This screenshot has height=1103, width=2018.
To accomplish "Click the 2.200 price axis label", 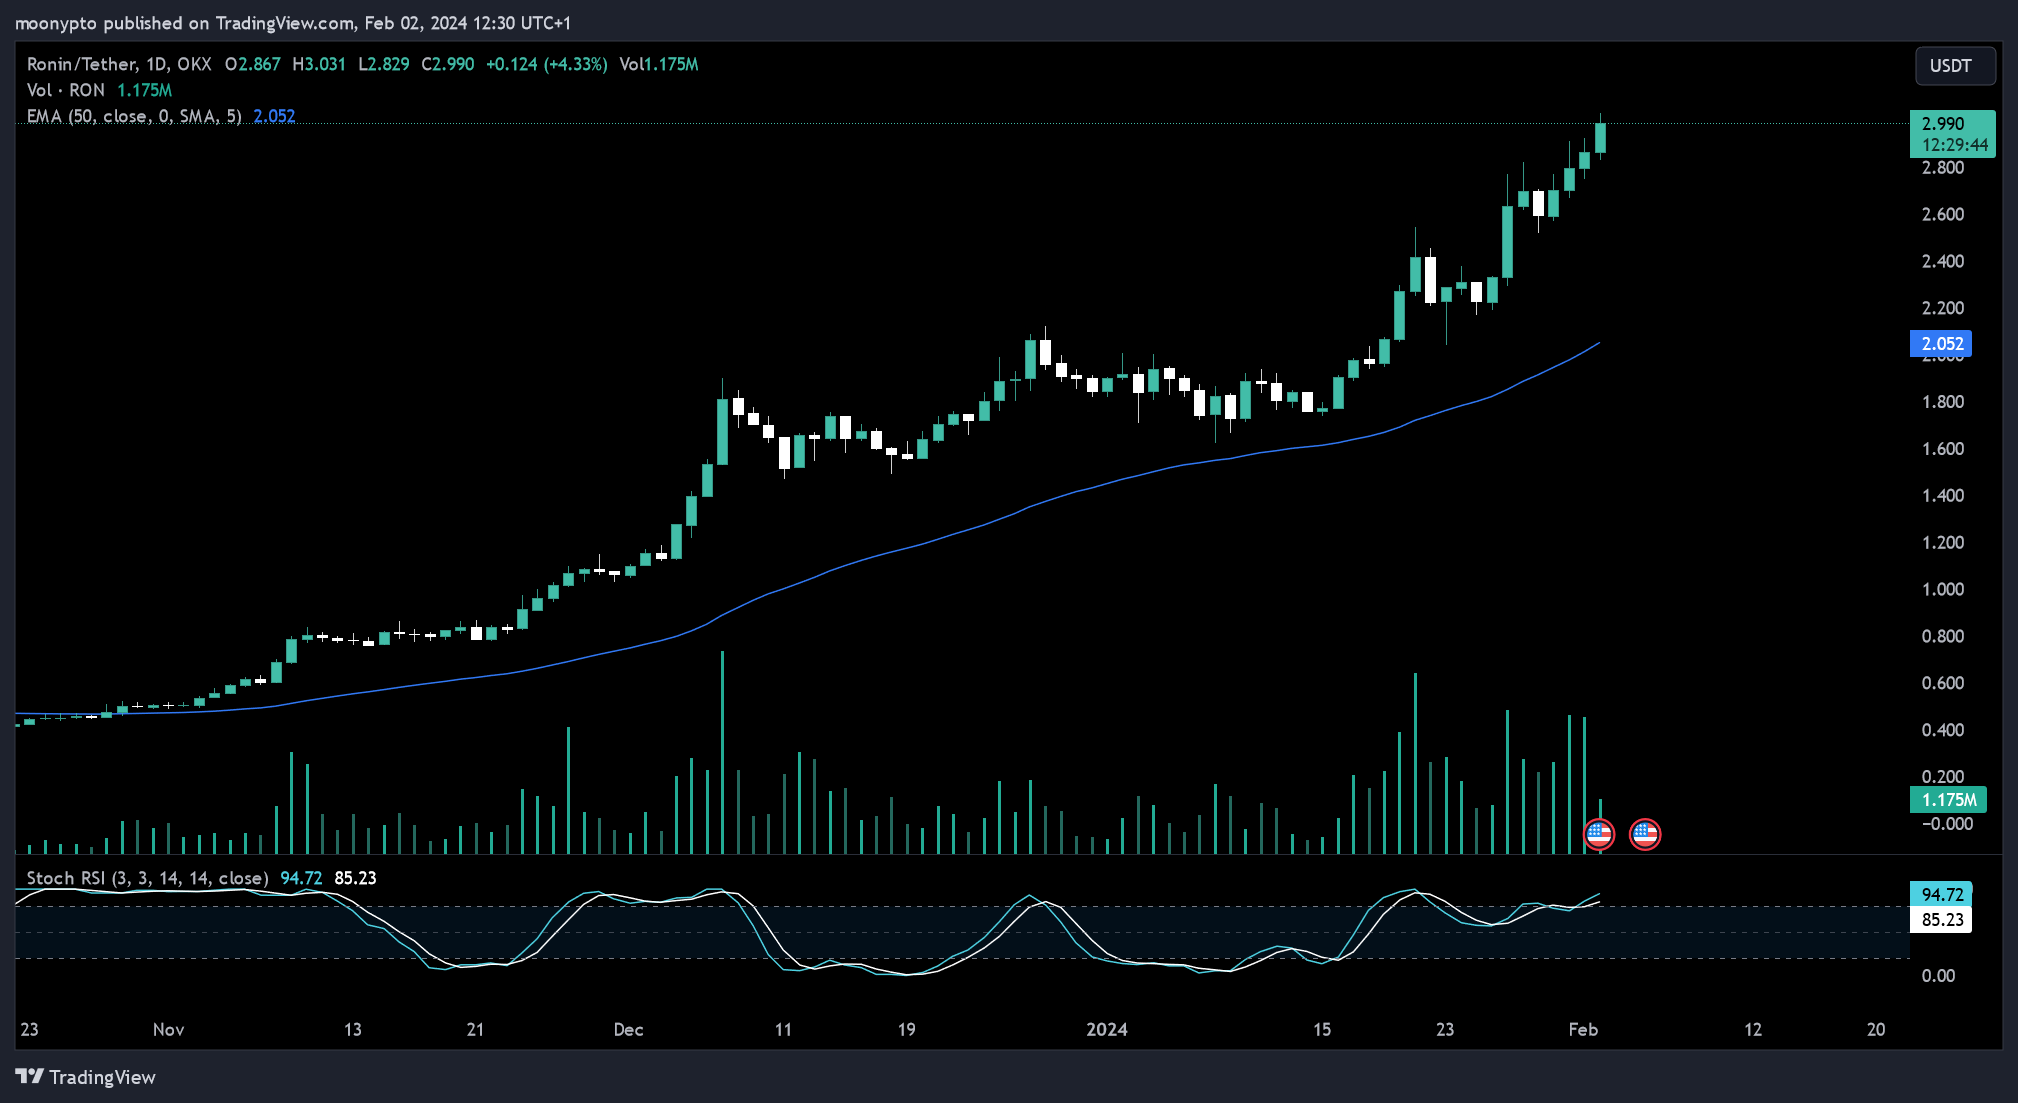I will tap(1943, 308).
